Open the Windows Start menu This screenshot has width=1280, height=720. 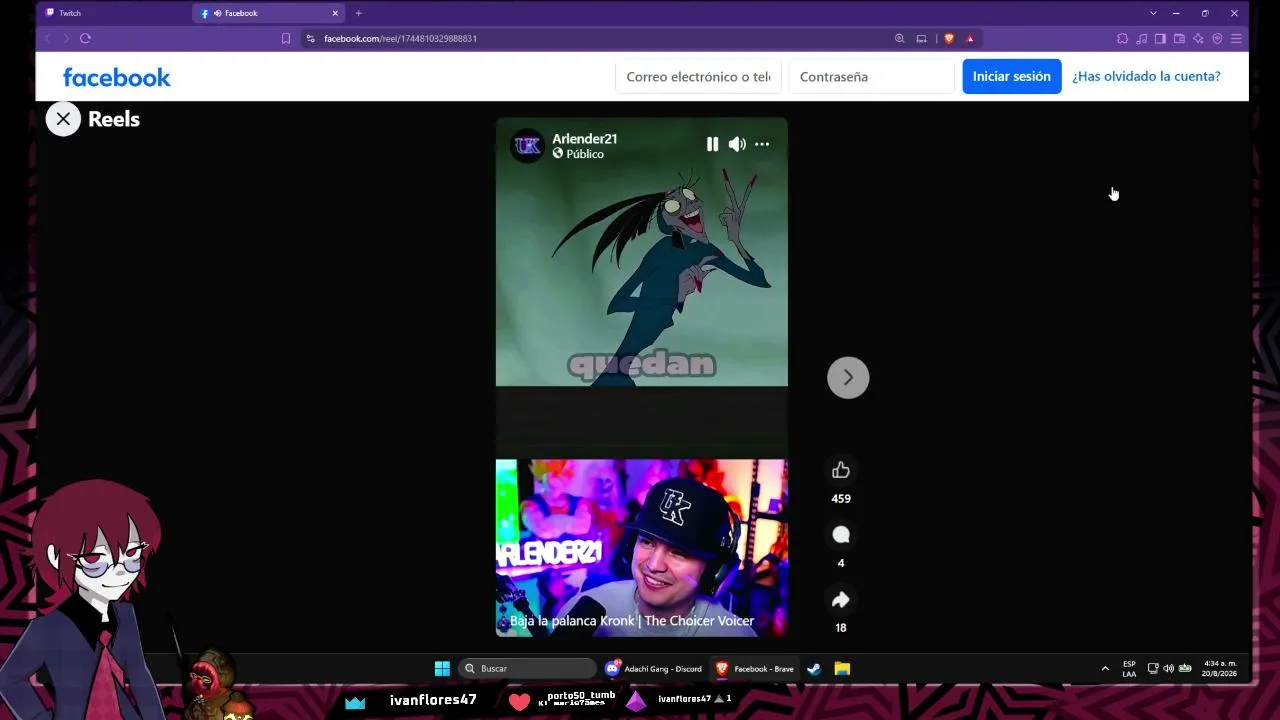(442, 669)
